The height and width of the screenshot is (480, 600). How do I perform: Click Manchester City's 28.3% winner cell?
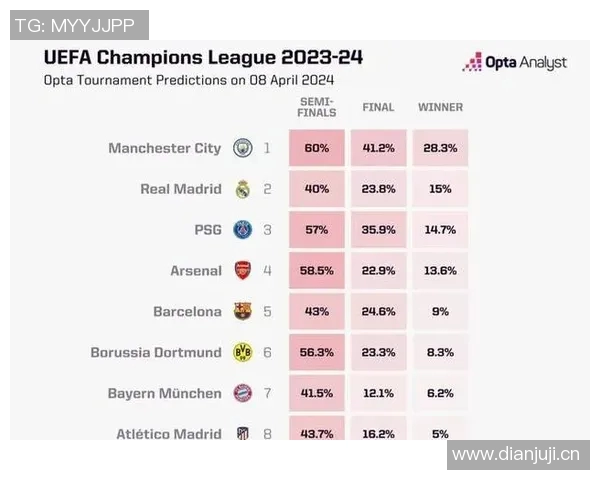[x=440, y=148]
